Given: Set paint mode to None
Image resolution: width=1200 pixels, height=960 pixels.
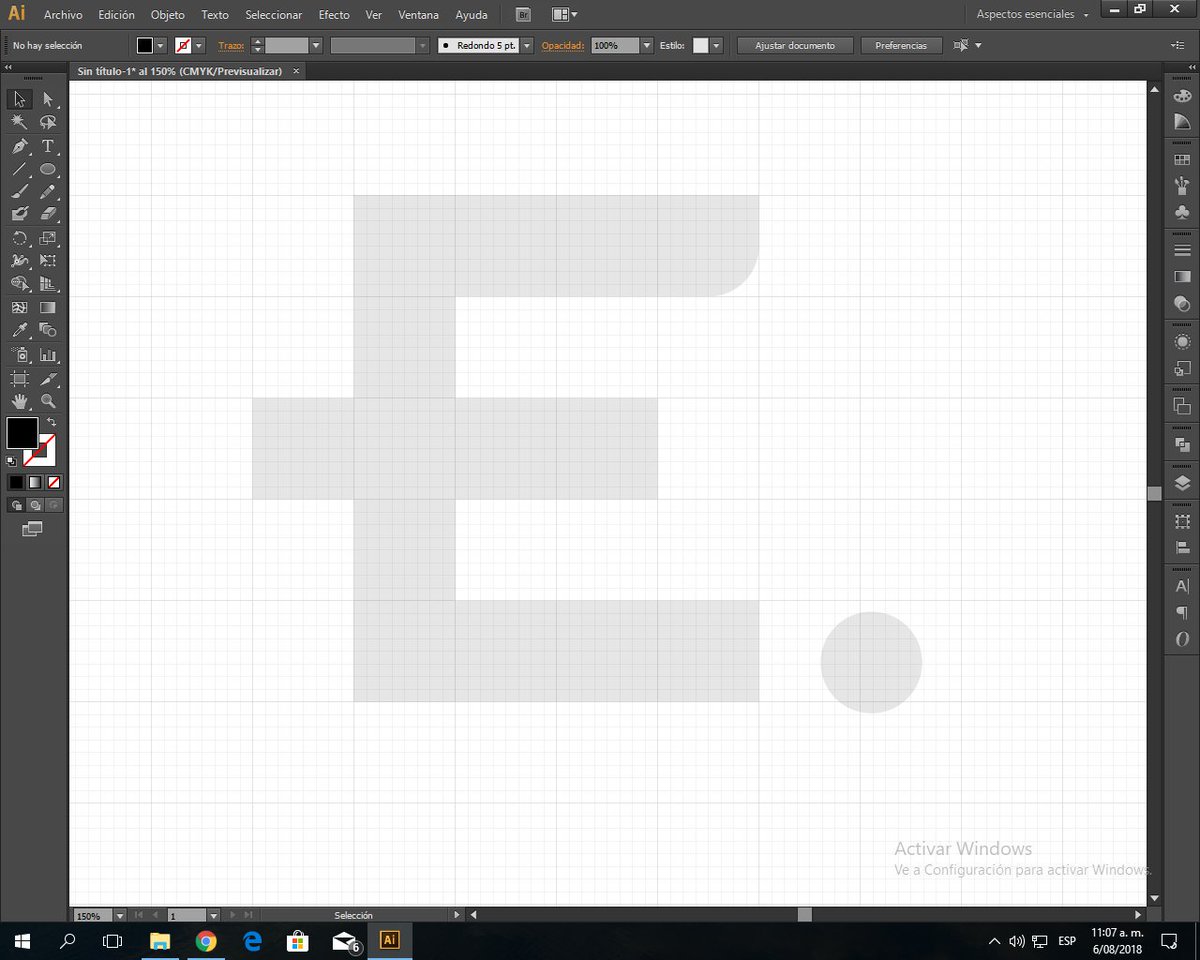Looking at the screenshot, I should pos(54,482).
